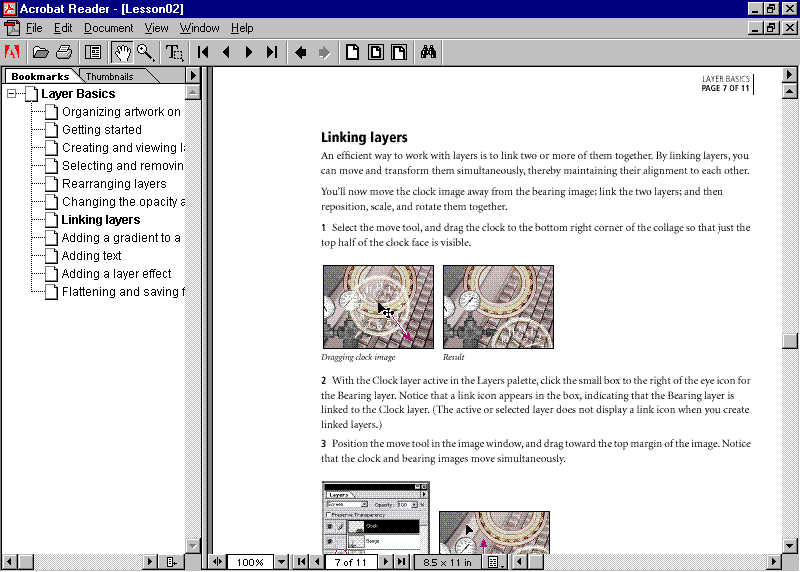
Task: Select the Linking layers bookmark
Action: coord(101,220)
